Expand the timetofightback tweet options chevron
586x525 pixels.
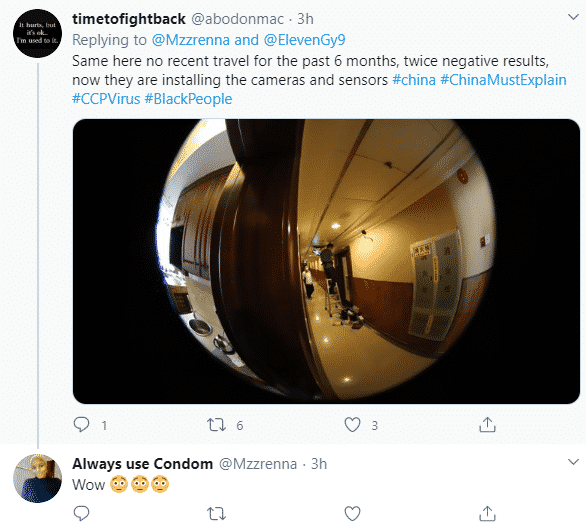coord(573,17)
